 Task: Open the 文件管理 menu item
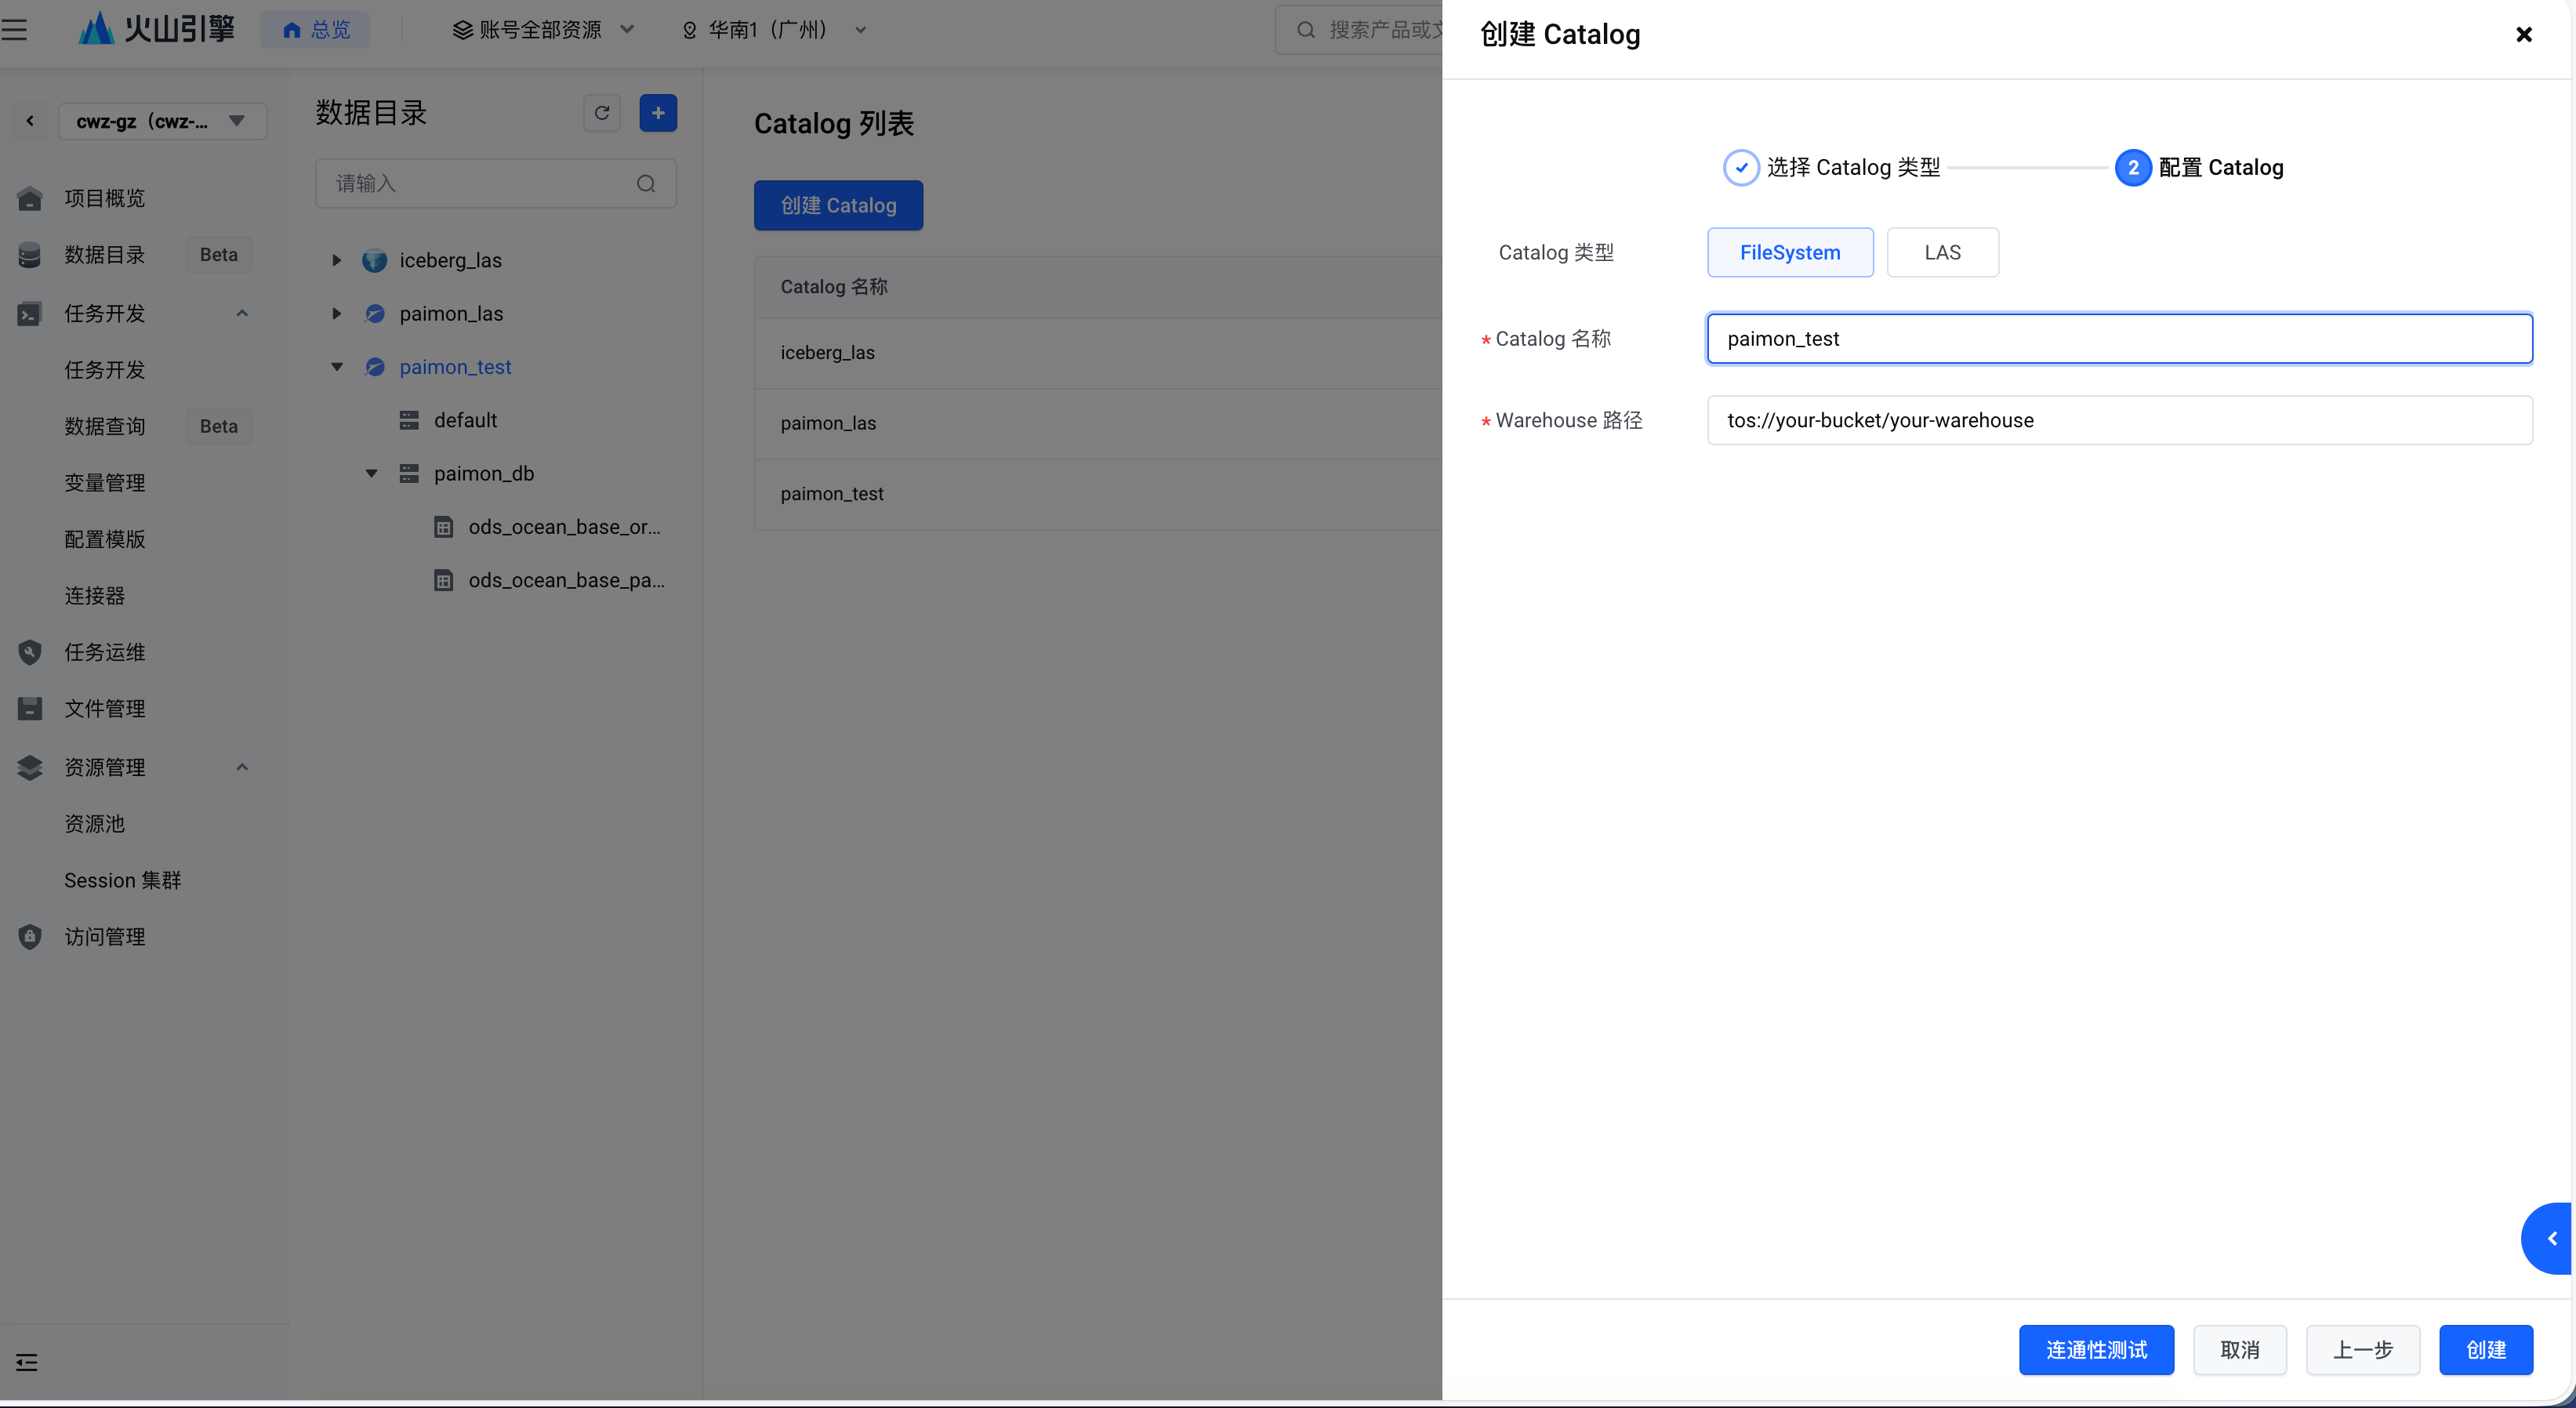pyautogui.click(x=105, y=708)
